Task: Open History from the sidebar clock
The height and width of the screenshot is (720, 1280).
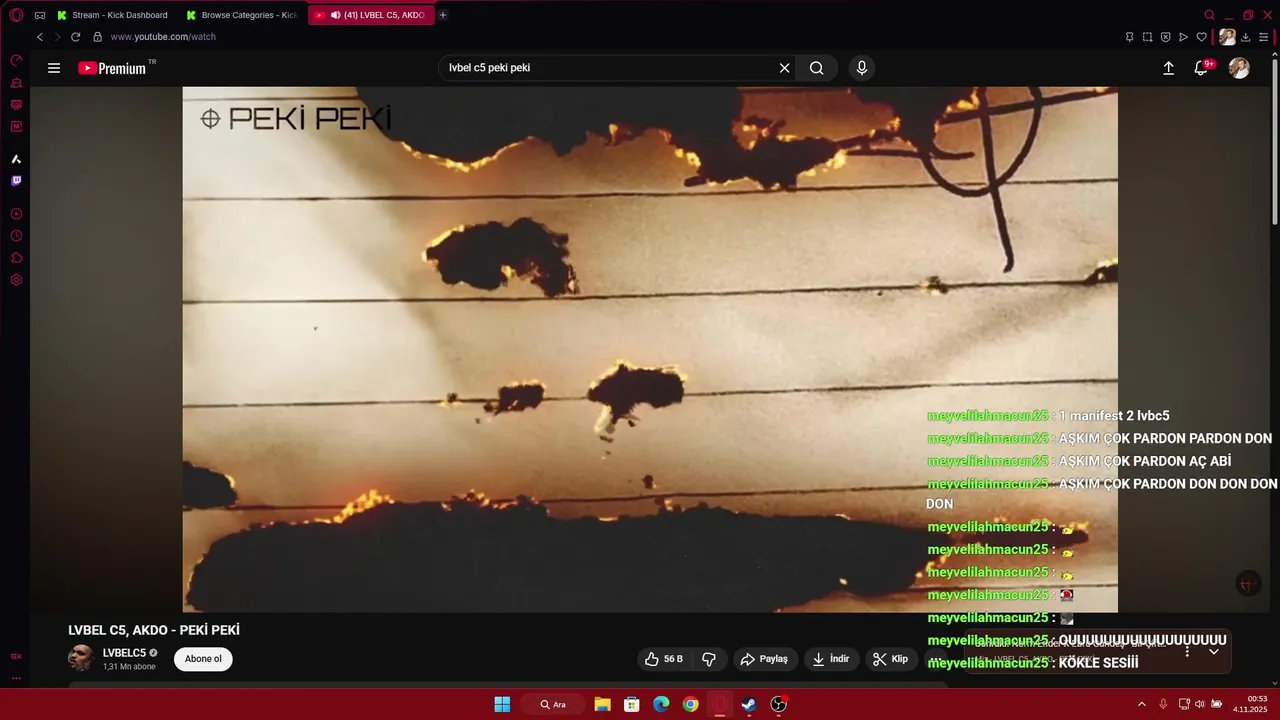Action: [x=16, y=236]
